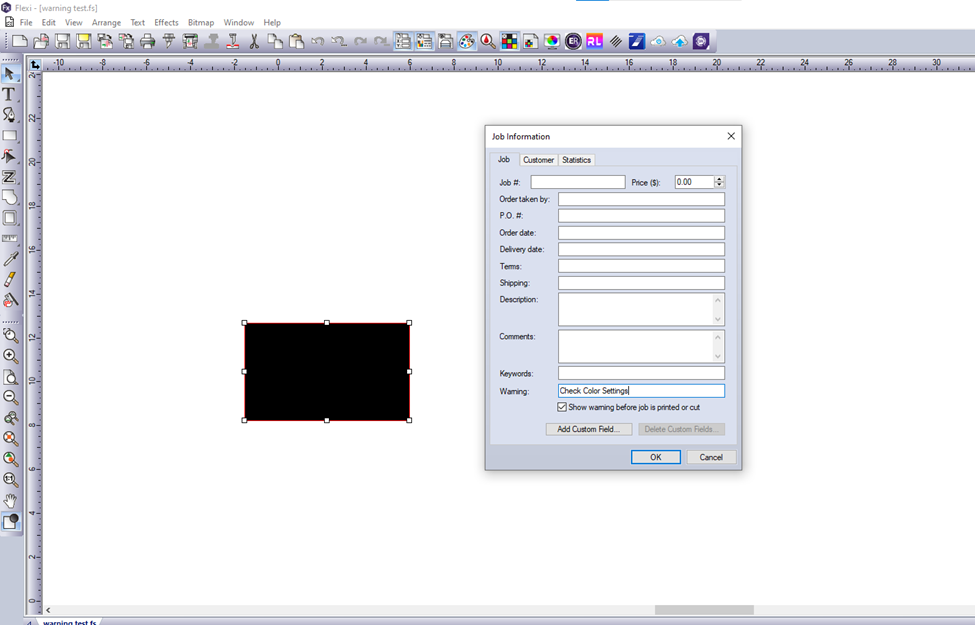Viewport: 975px width, 625px height.
Task: Open the color palette icon
Action: 466,42
